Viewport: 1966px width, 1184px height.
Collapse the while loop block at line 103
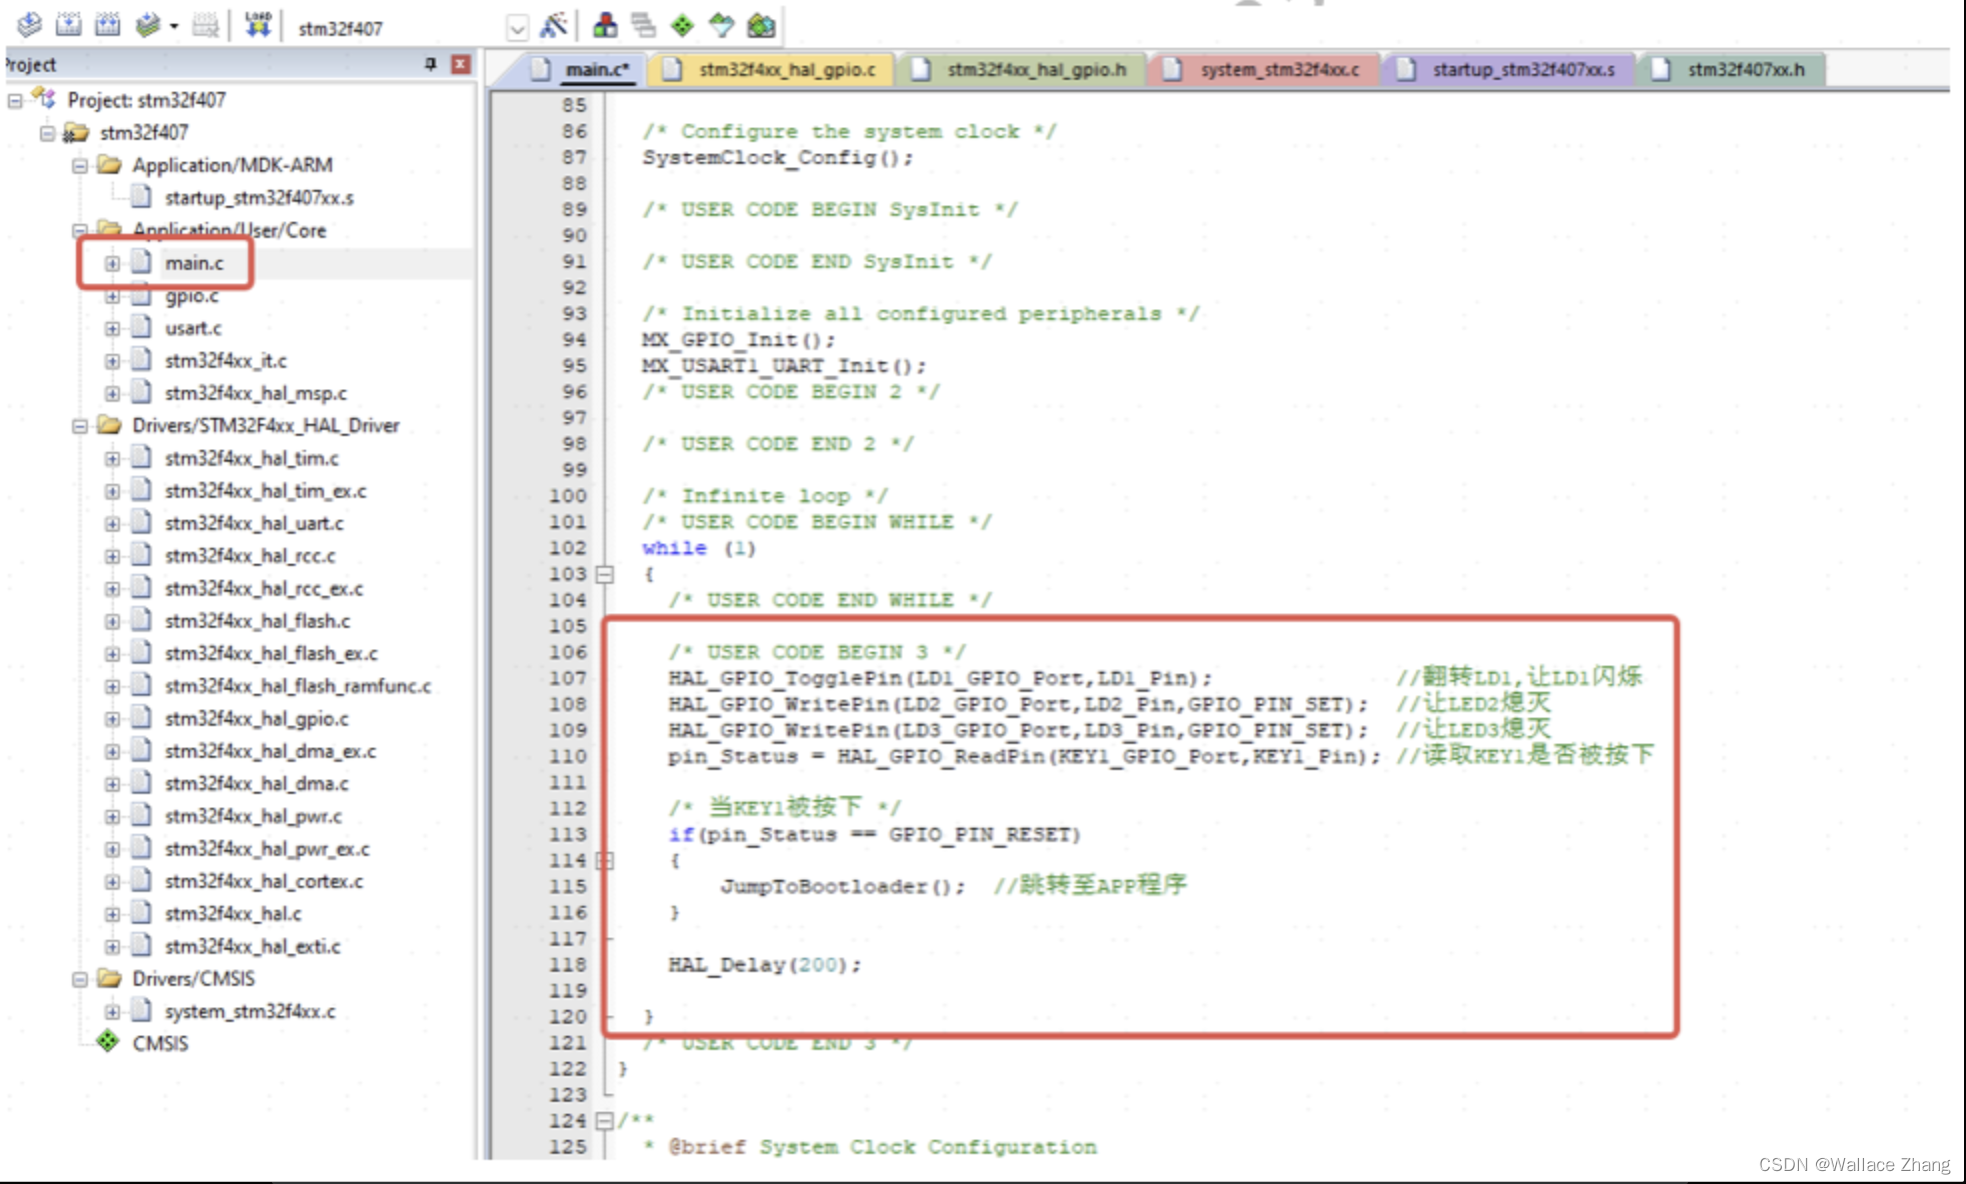pyautogui.click(x=605, y=575)
